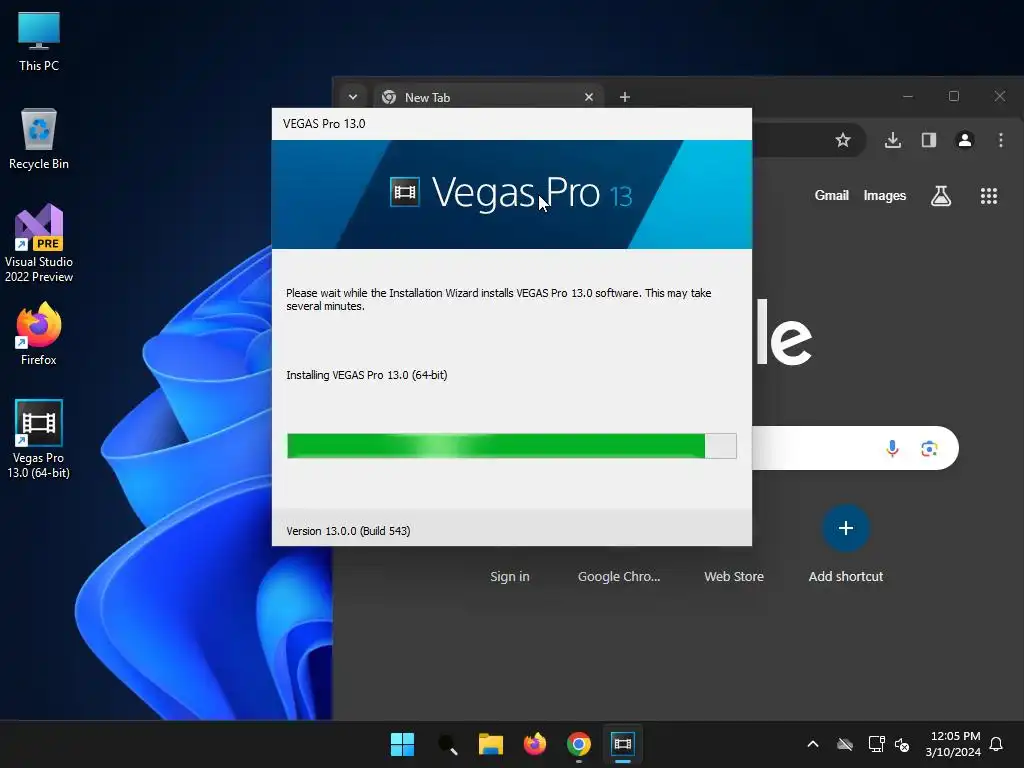The height and width of the screenshot is (768, 1024).
Task: Click the Vegas Pro film logo in installer banner
Action: point(405,192)
